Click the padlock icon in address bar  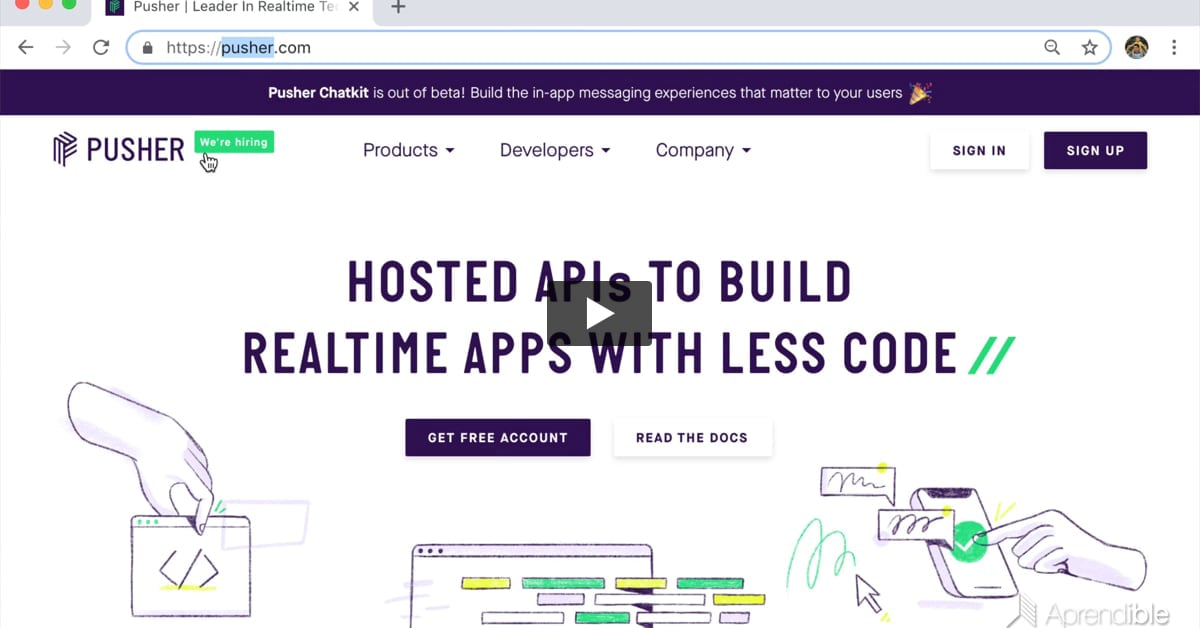pos(148,47)
